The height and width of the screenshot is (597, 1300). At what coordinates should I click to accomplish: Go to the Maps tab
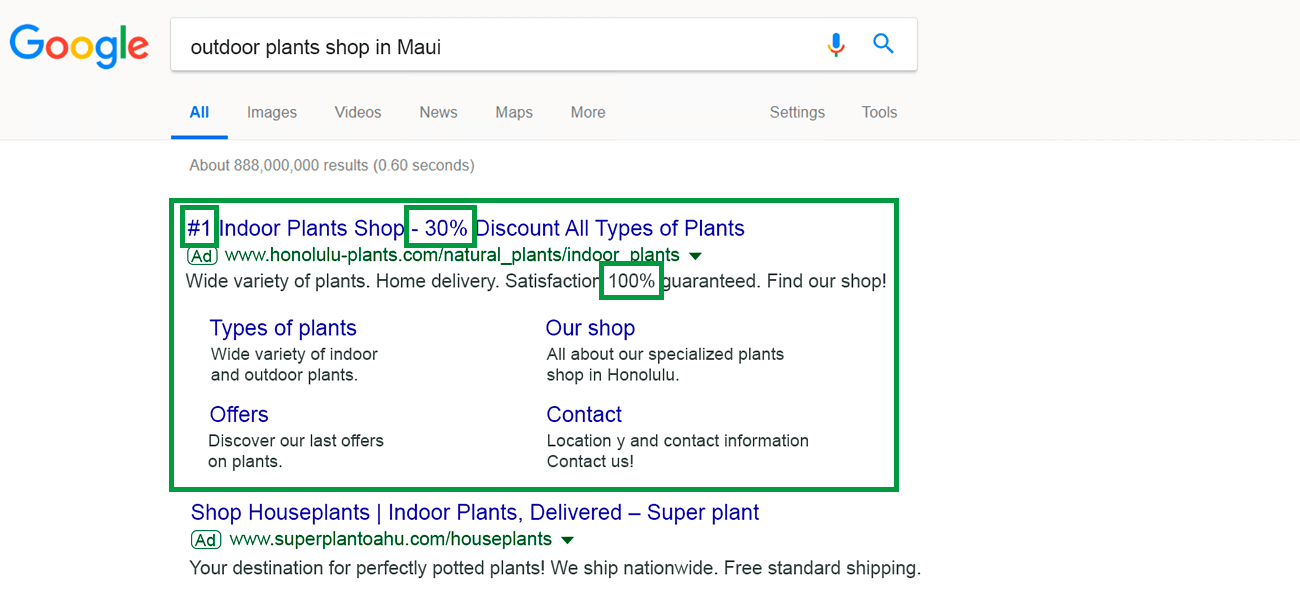click(514, 112)
